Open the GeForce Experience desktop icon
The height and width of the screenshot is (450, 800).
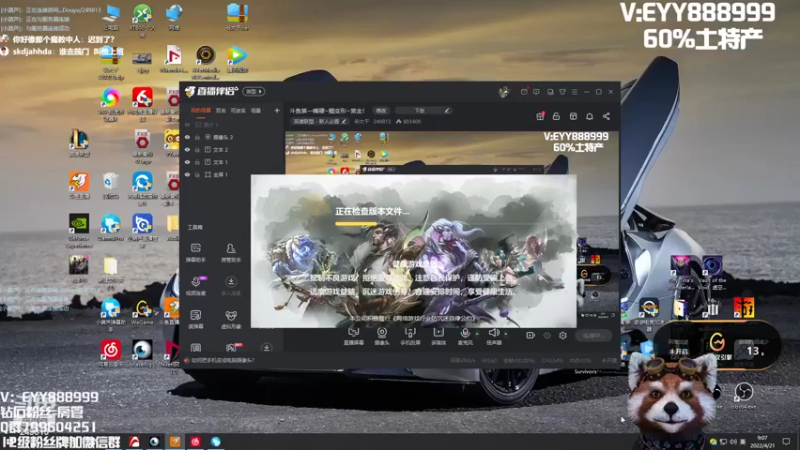coord(79,230)
